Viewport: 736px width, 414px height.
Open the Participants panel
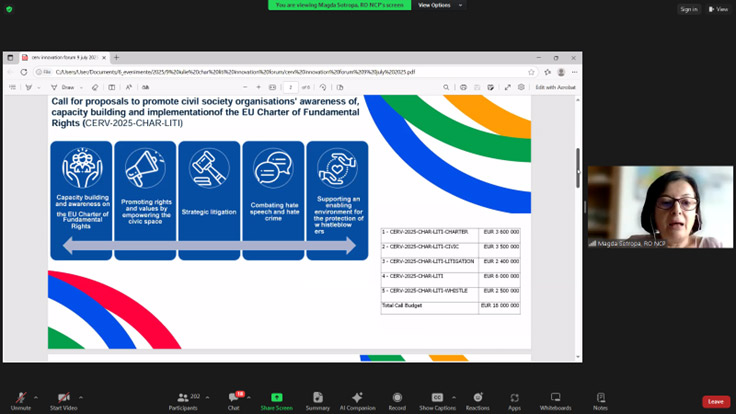pos(182,399)
